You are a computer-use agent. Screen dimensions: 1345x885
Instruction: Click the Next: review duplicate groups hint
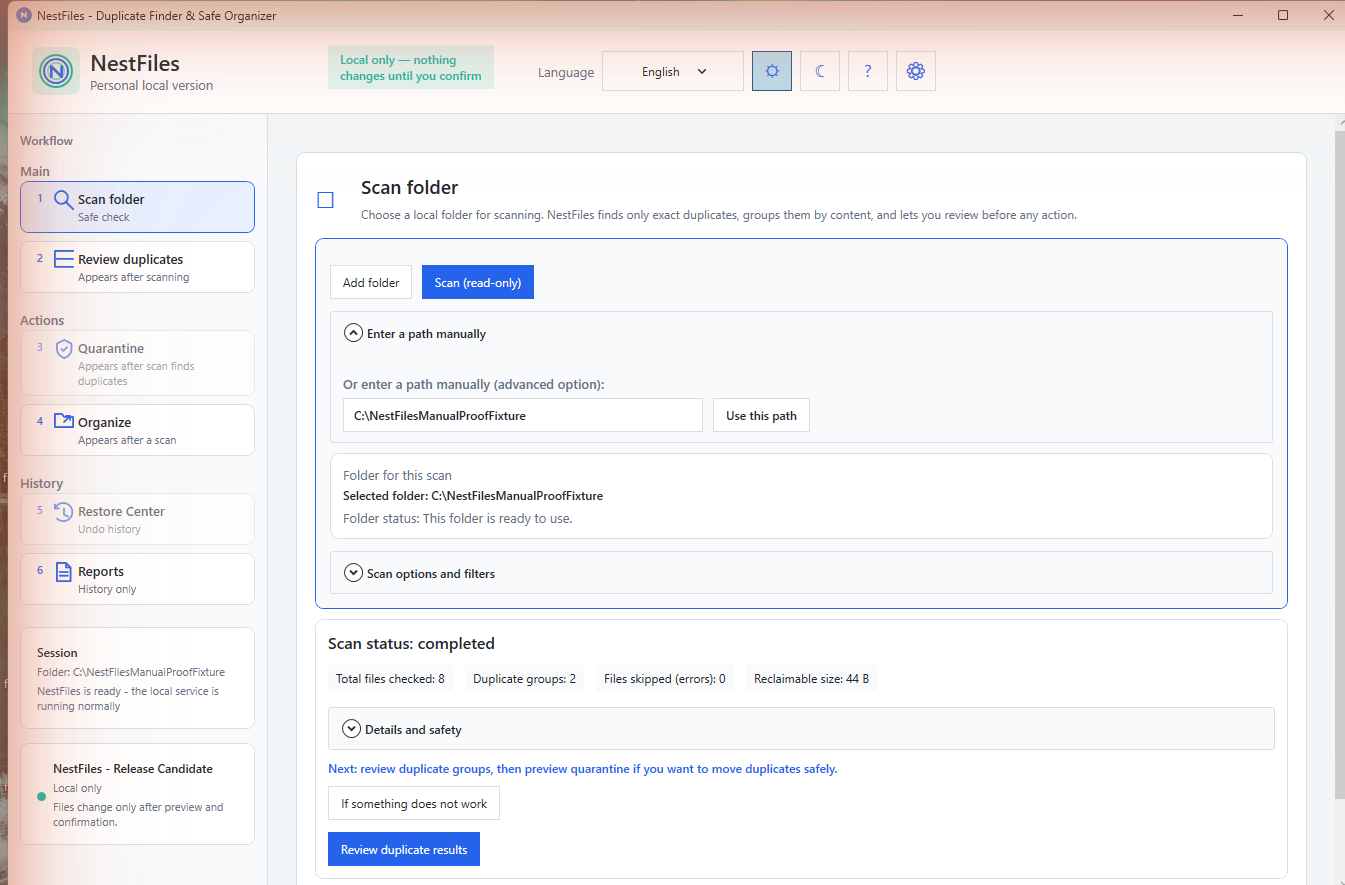pyautogui.click(x=583, y=769)
